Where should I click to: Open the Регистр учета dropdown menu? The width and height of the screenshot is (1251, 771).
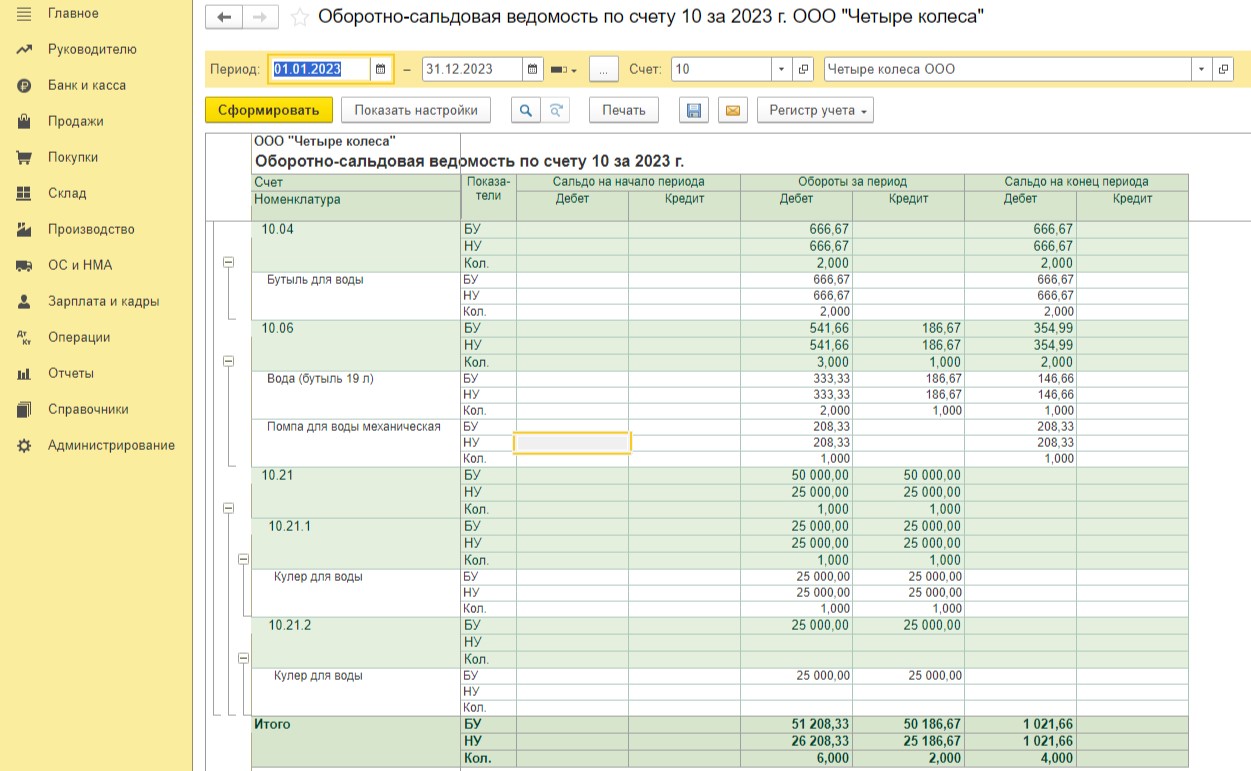[x=815, y=110]
